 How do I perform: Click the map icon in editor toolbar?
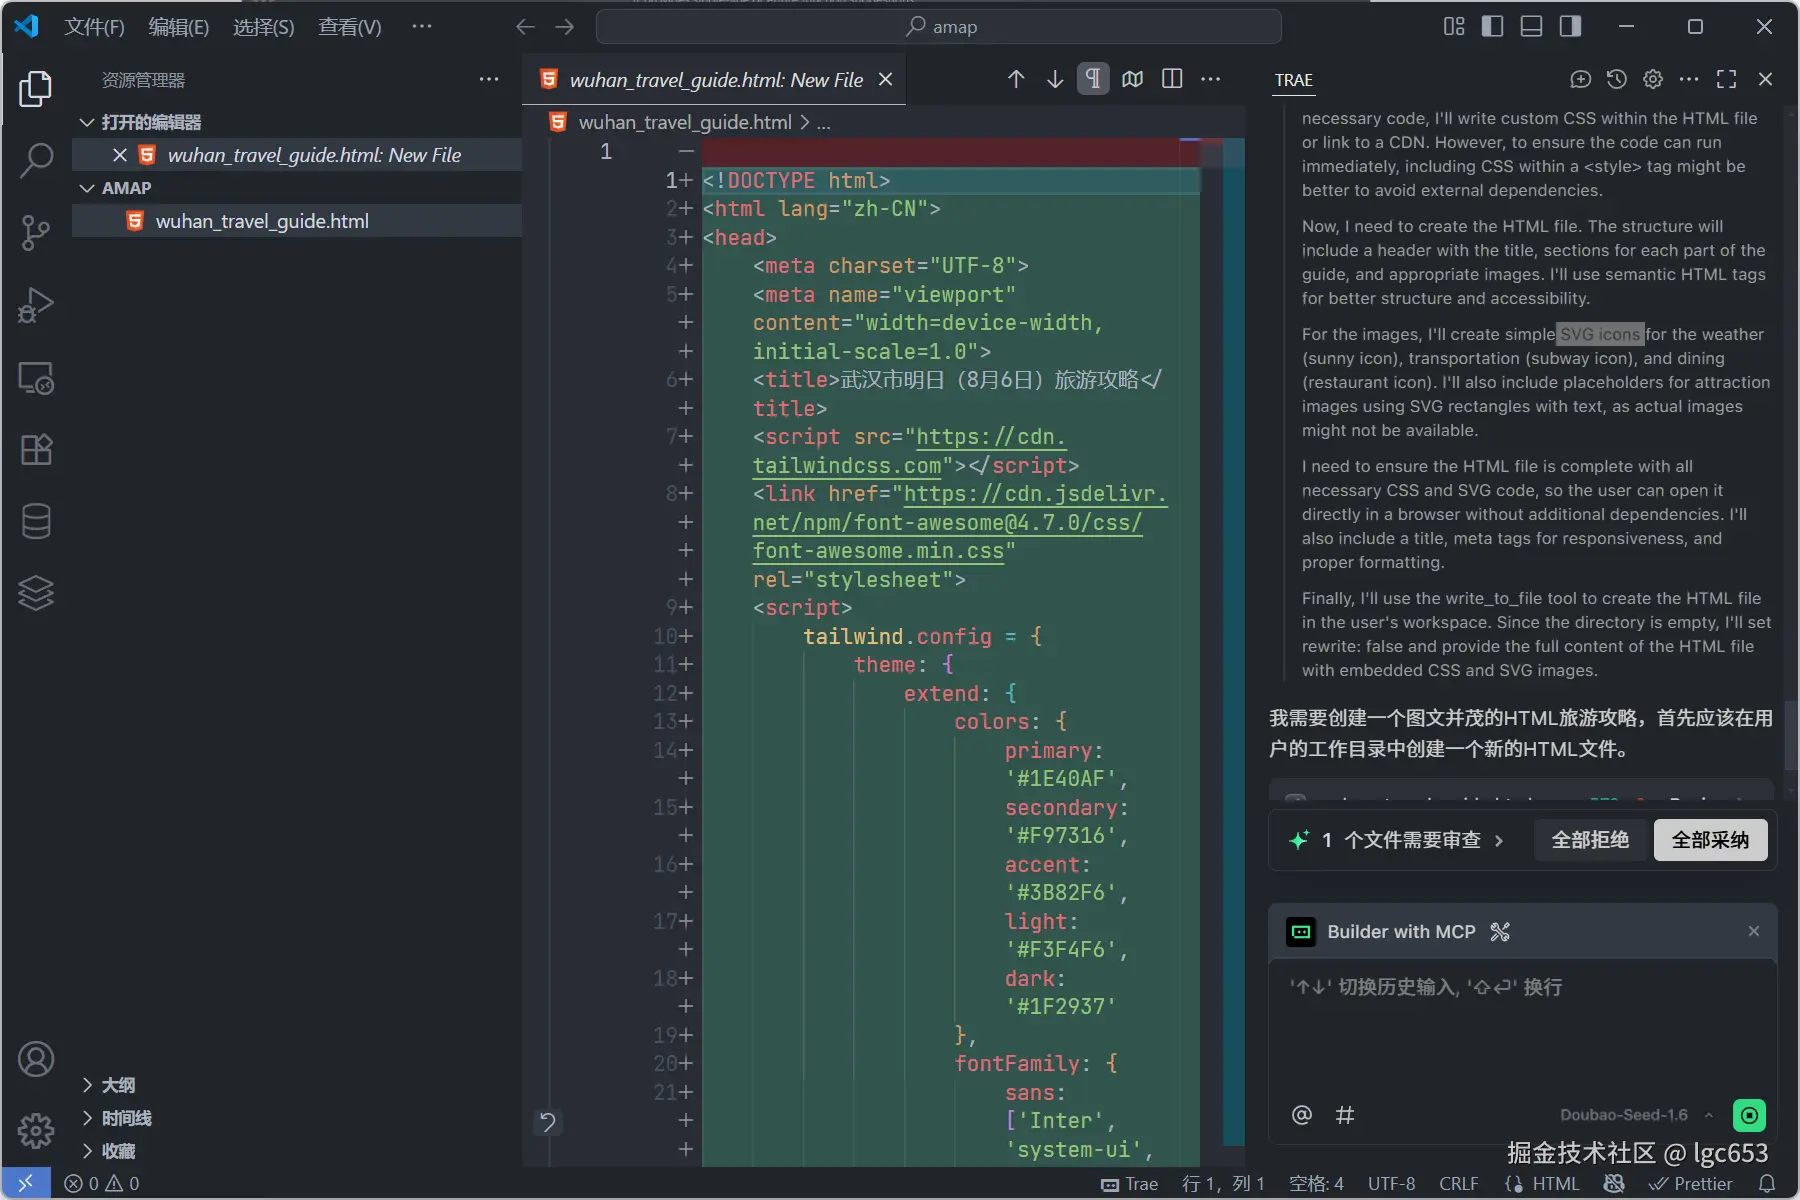(1133, 79)
